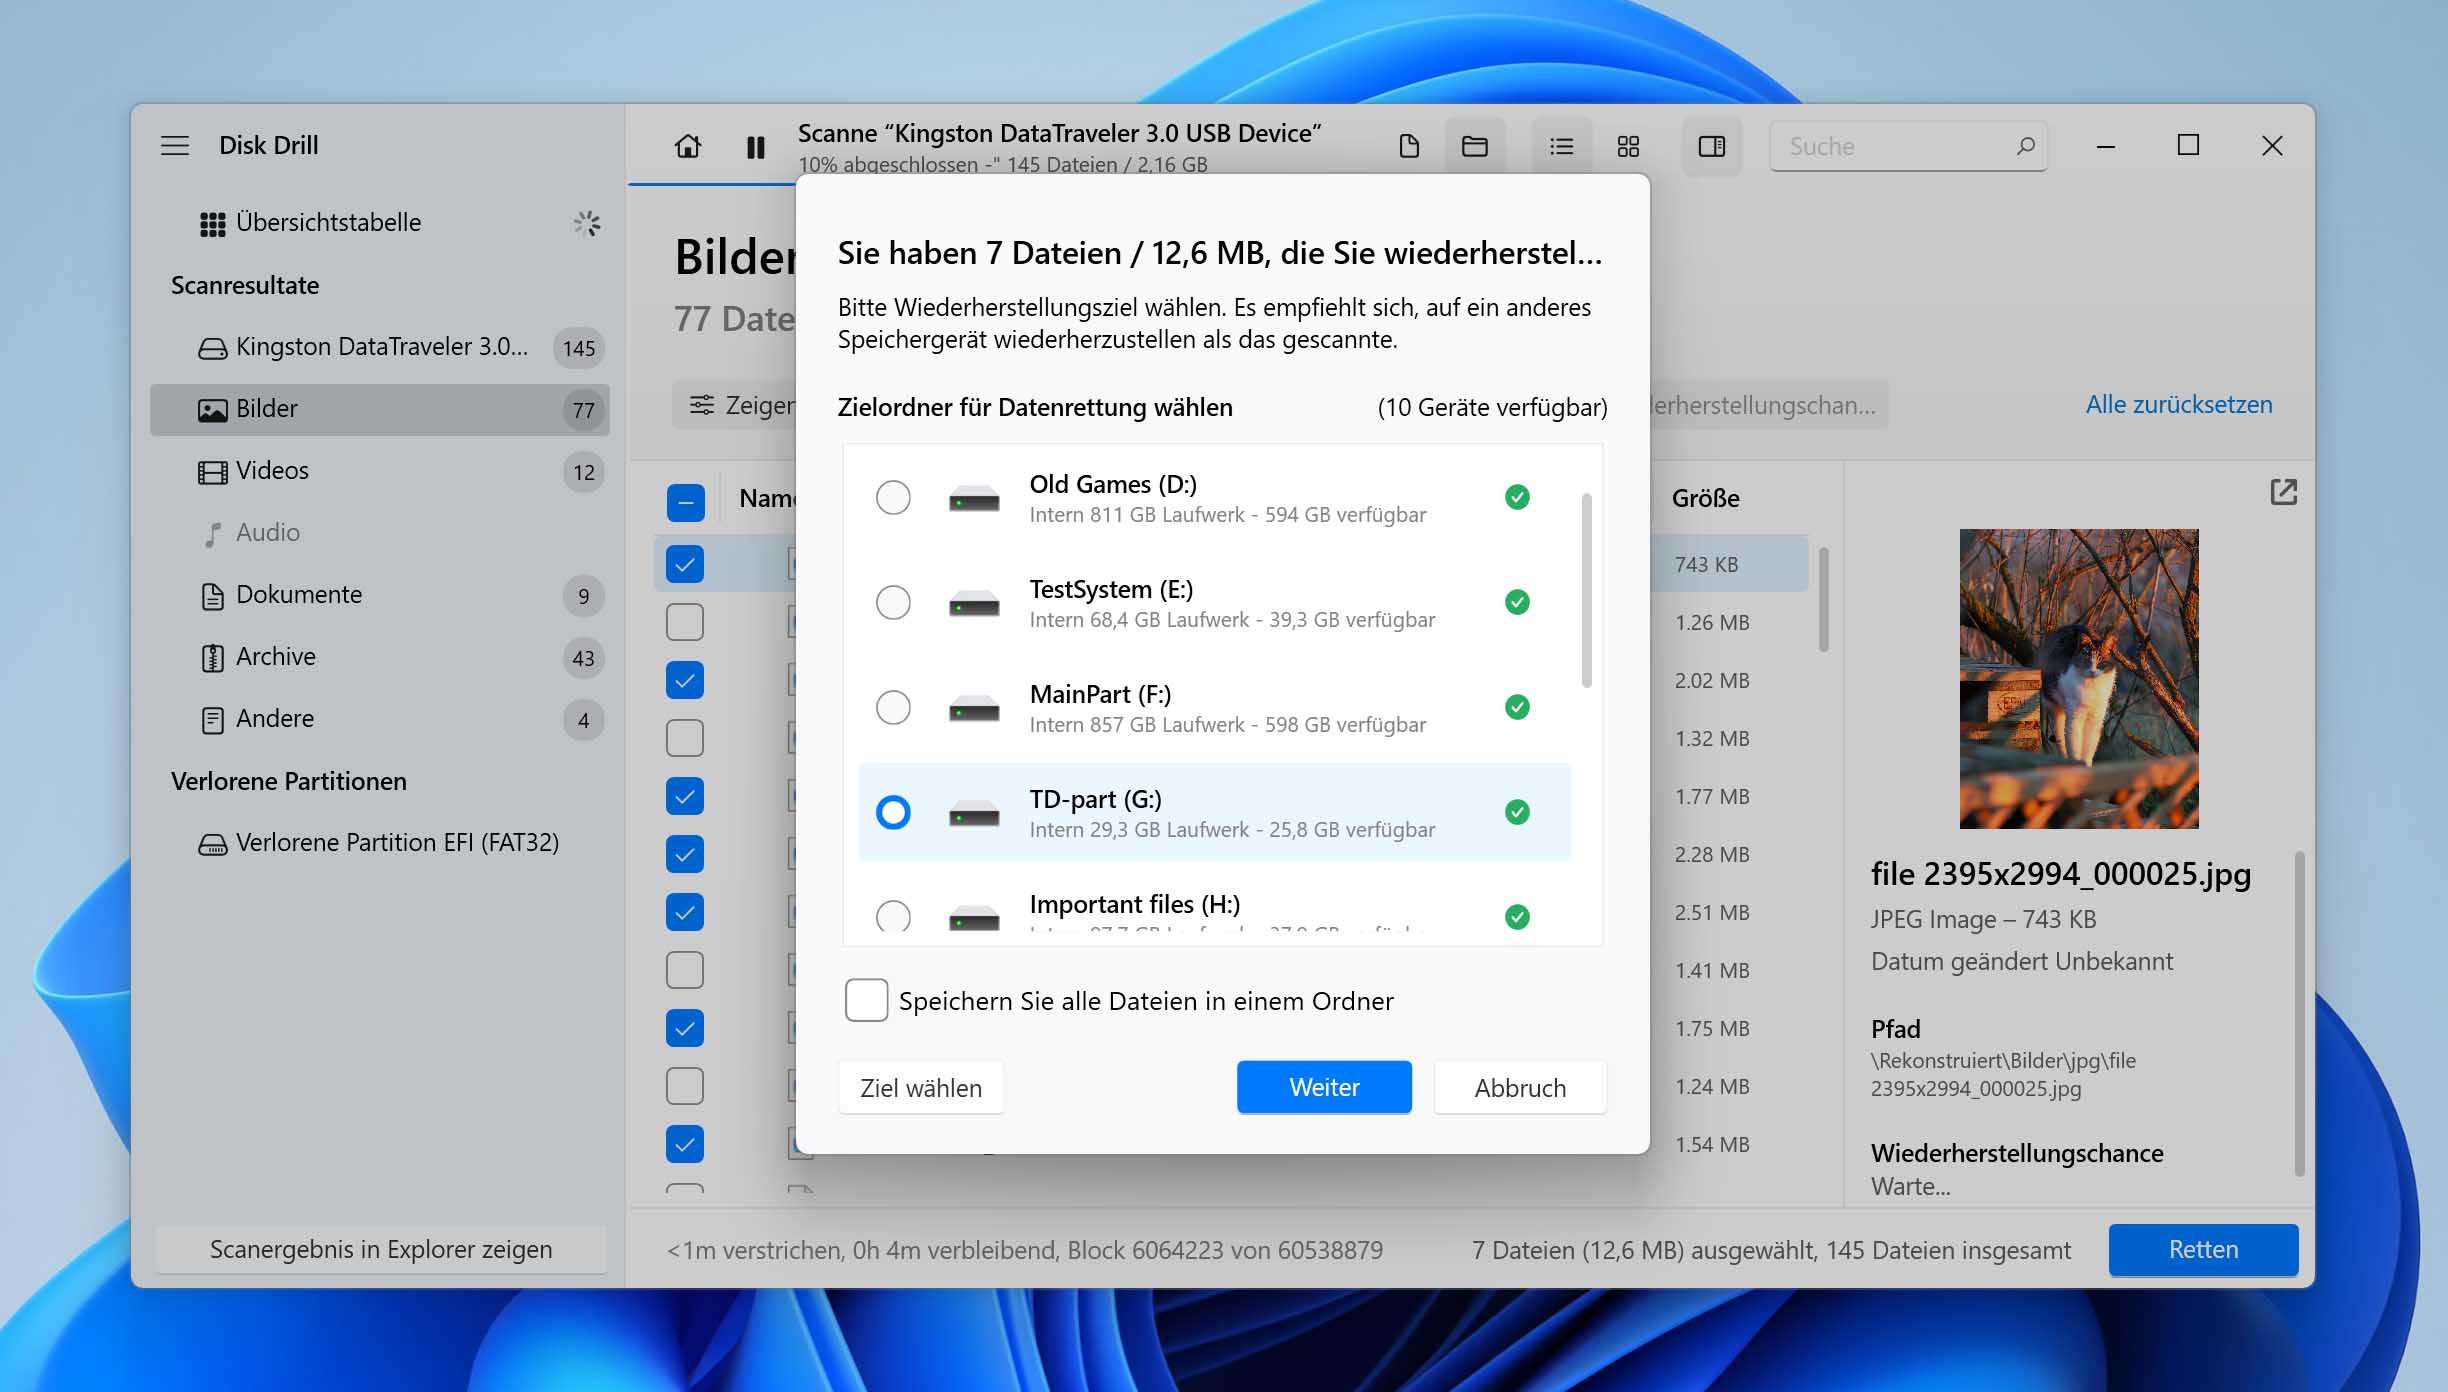Click the preview panel scrollbar
Viewport: 2448px width, 1392px height.
click(x=2299, y=1014)
